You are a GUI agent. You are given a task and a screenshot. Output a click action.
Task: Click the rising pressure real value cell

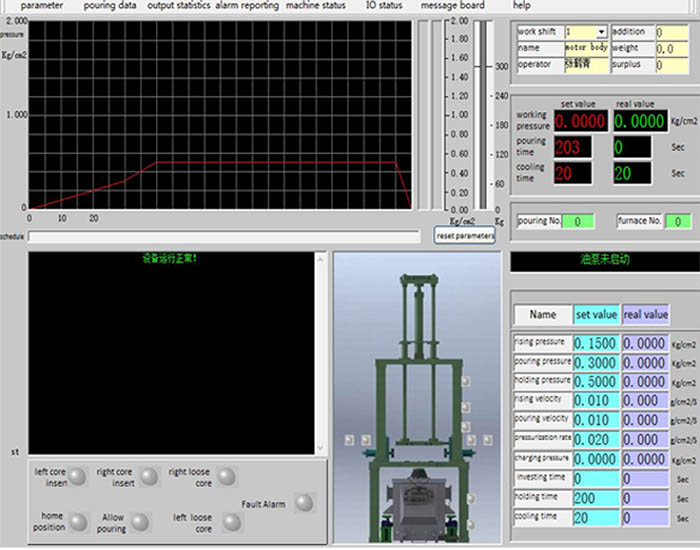[645, 343]
